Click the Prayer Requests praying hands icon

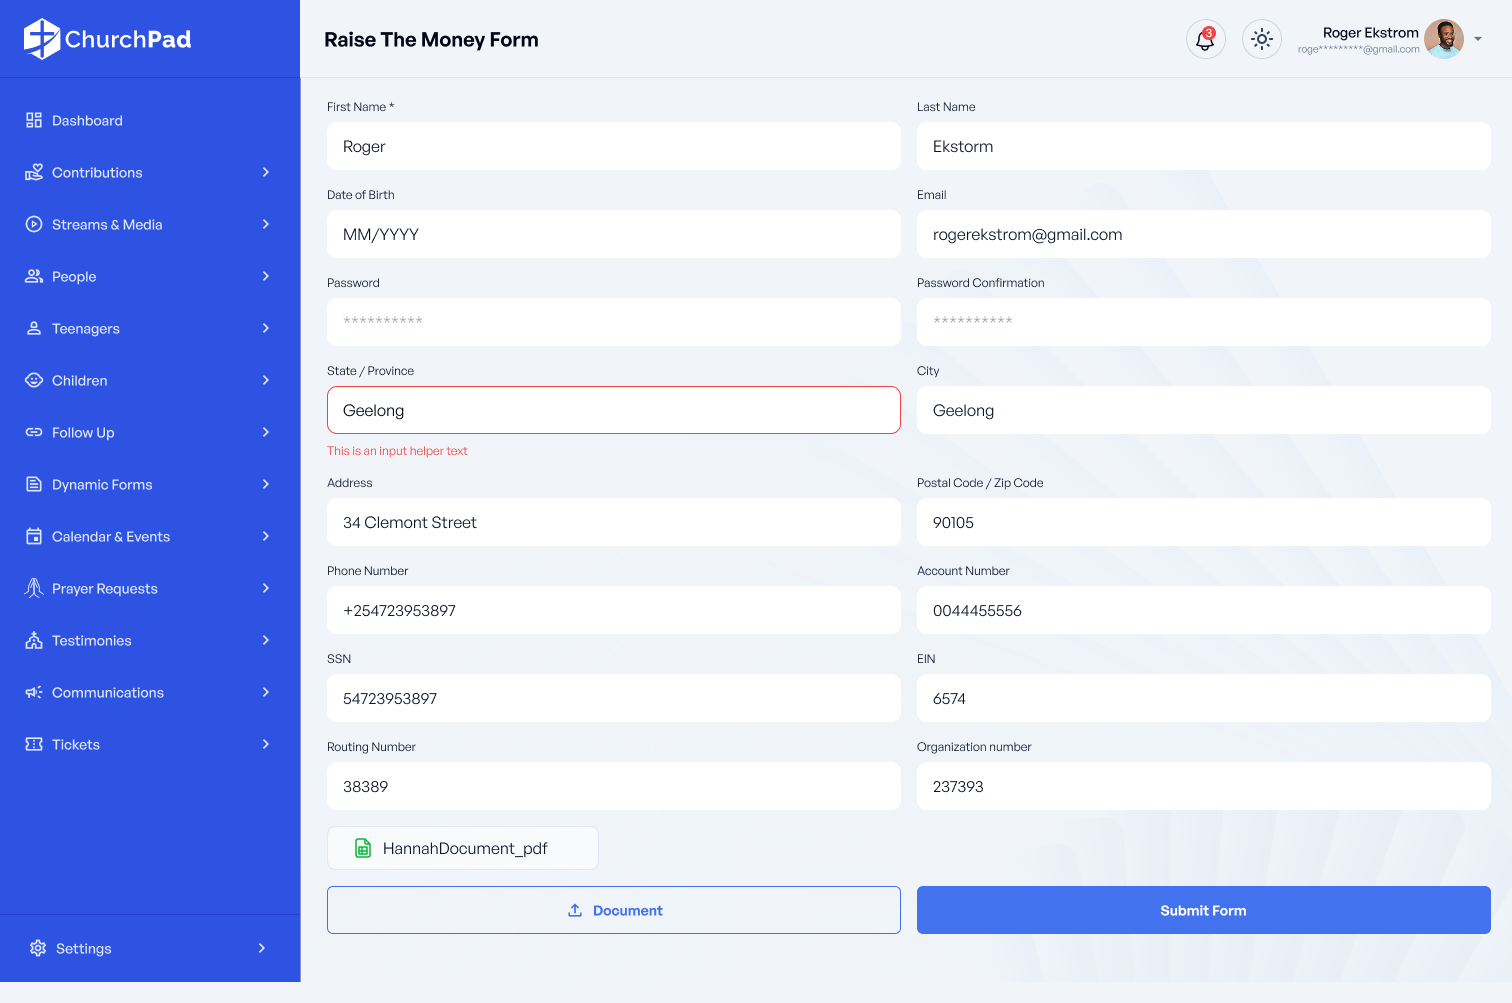click(34, 588)
